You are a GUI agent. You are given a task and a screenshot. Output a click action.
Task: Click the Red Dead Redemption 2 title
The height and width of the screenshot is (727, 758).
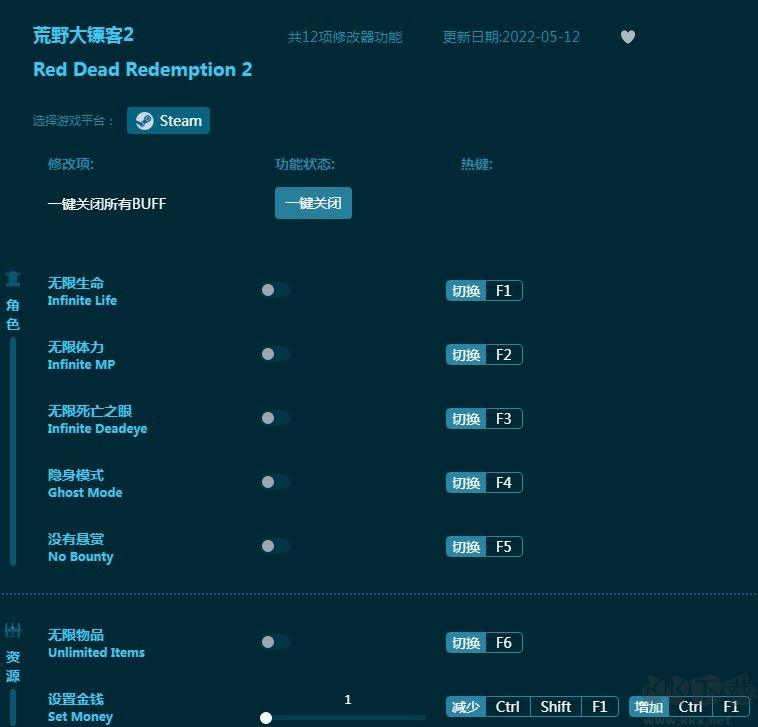point(143,70)
